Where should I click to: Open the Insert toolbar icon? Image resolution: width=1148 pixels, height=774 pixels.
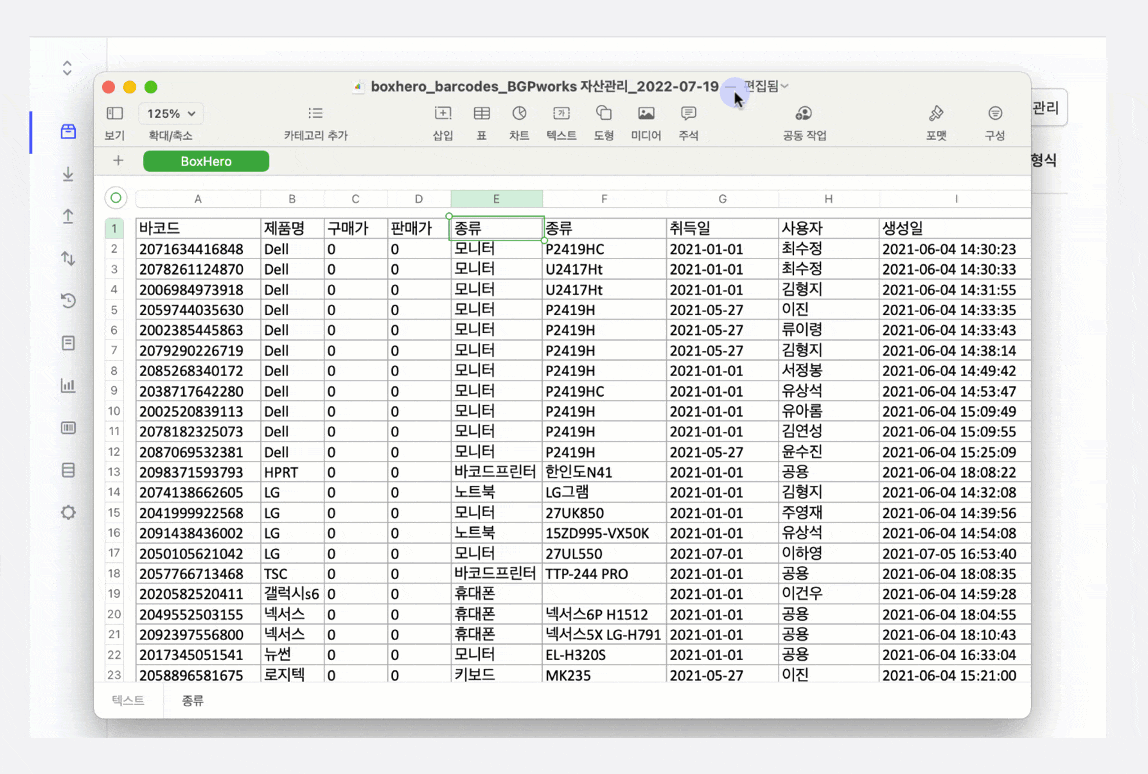point(443,113)
